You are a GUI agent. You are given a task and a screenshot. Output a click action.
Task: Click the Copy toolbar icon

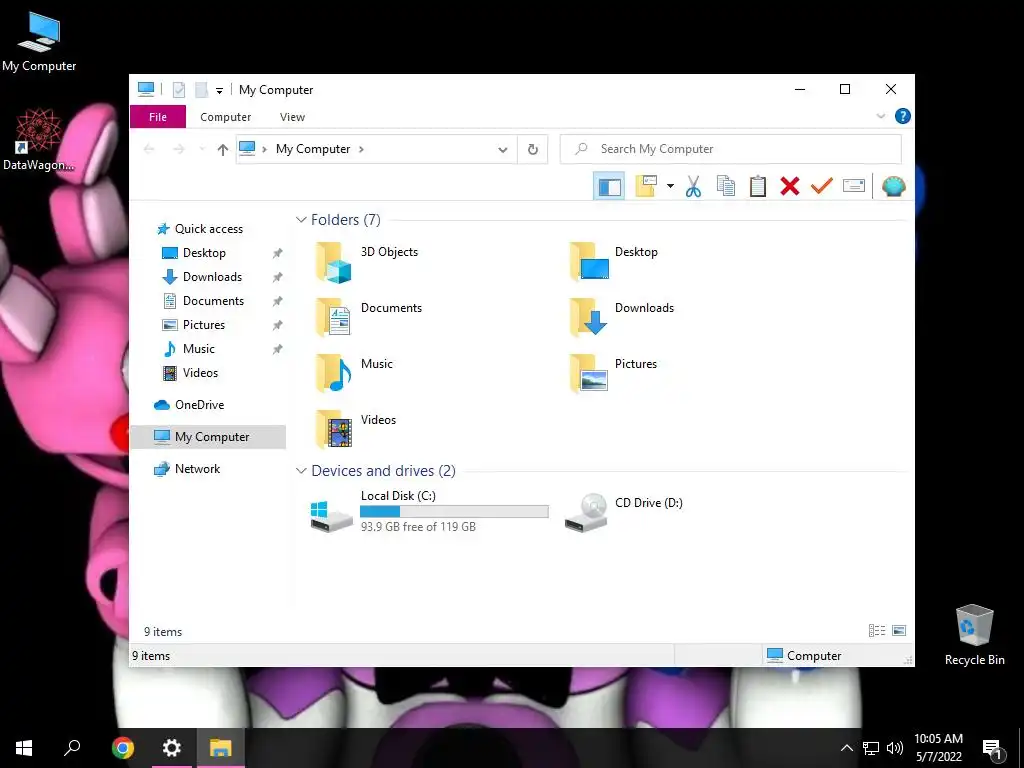click(726, 186)
